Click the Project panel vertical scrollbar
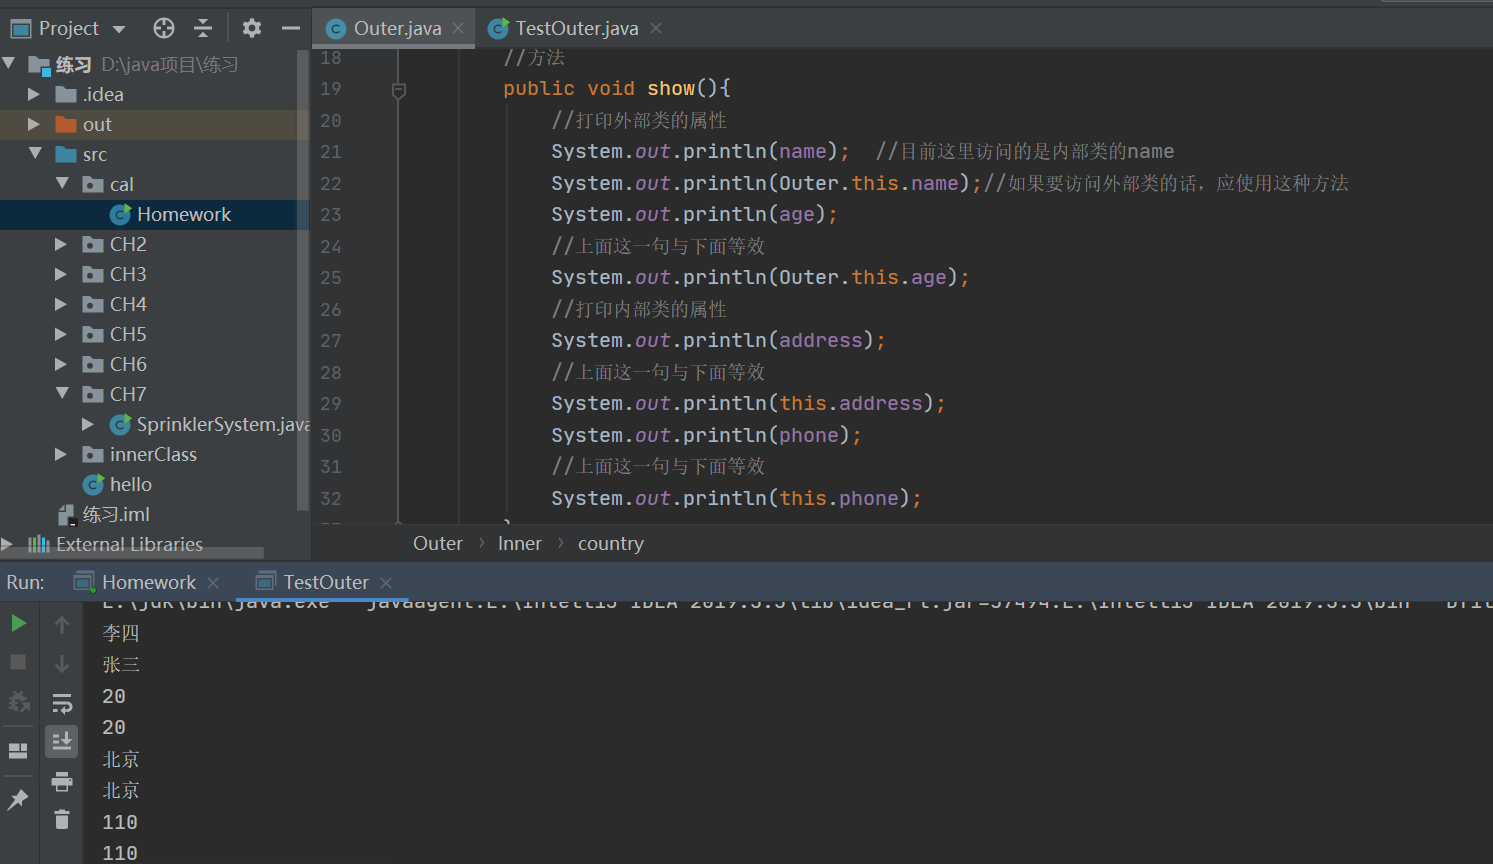This screenshot has width=1493, height=864. click(303, 280)
